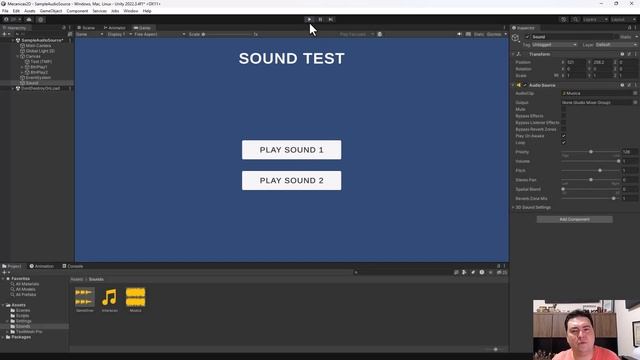This screenshot has height=360, width=640.
Task: Click the Pause button in the top toolbar
Action: [320, 19]
